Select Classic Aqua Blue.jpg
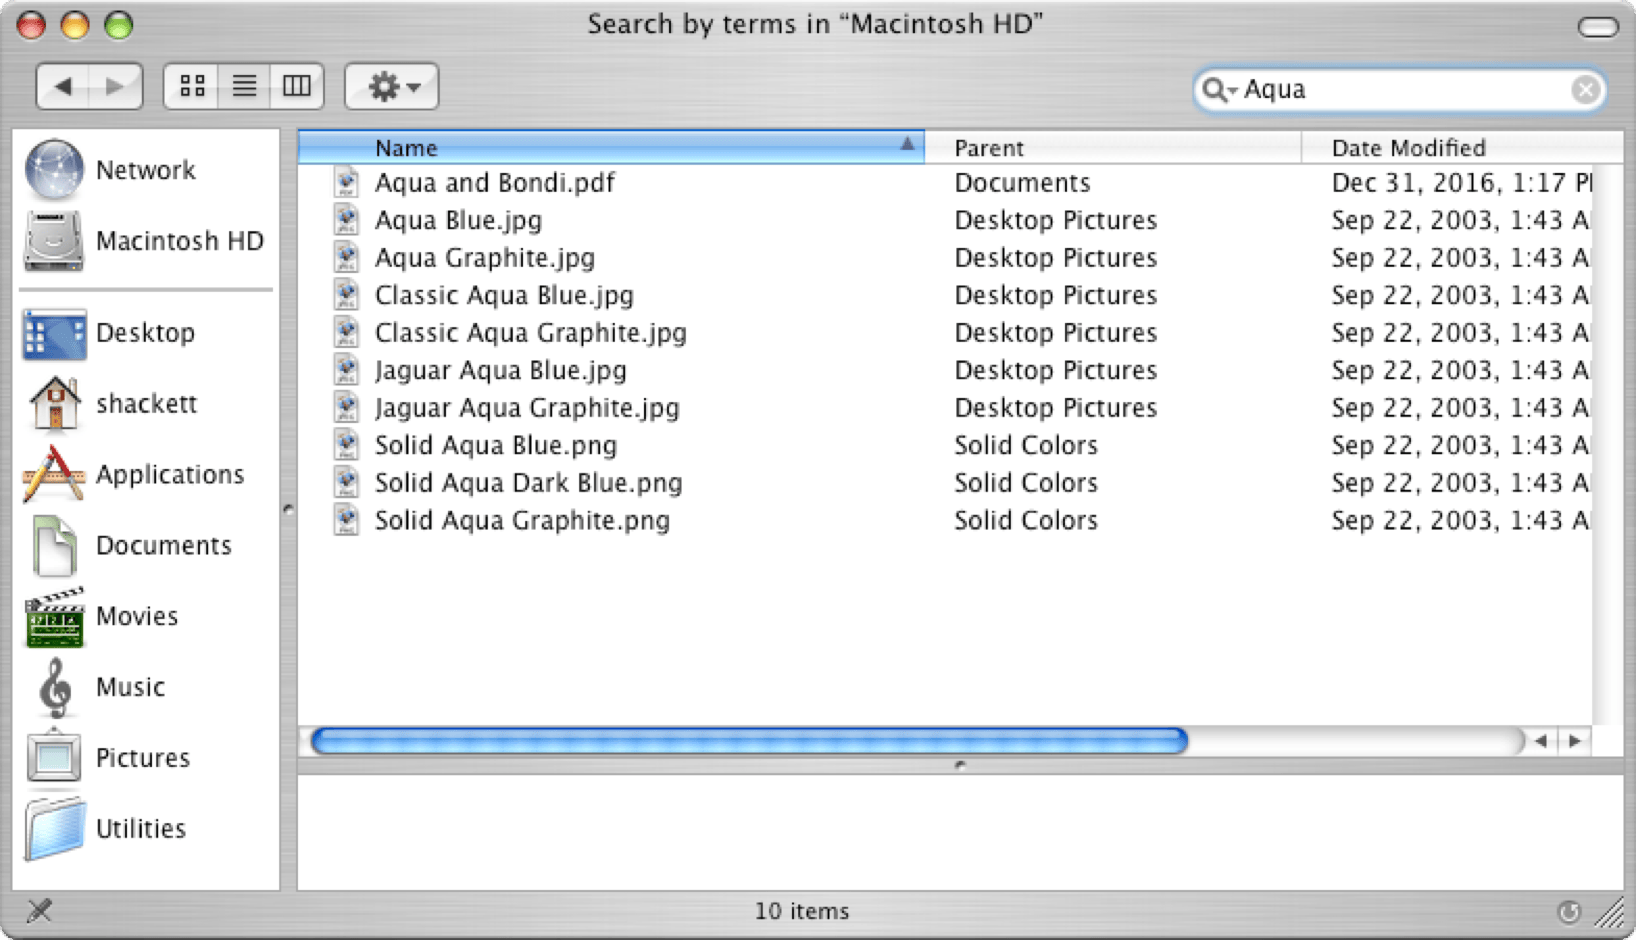1636x940 pixels. tap(504, 295)
